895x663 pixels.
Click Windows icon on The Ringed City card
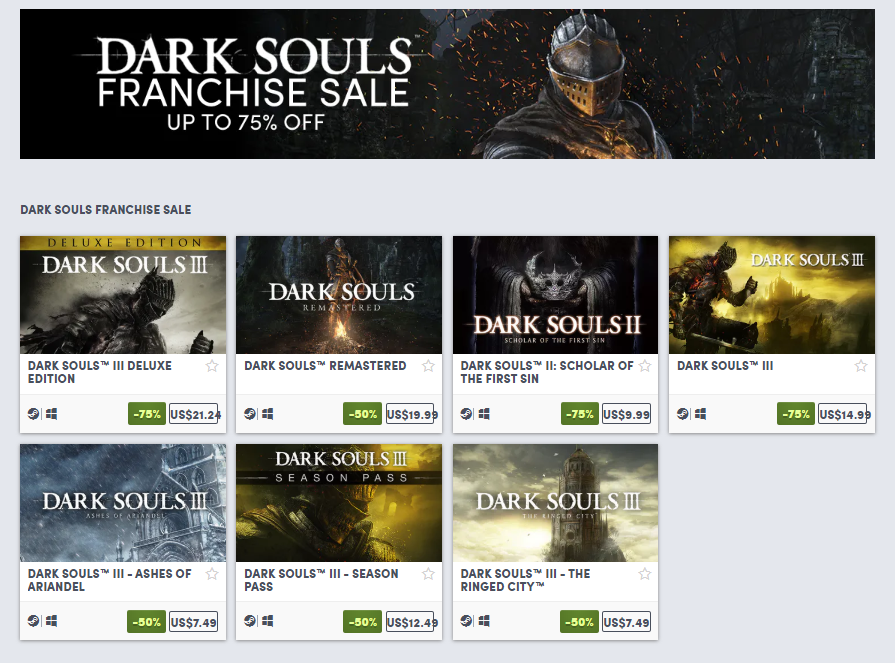(484, 621)
